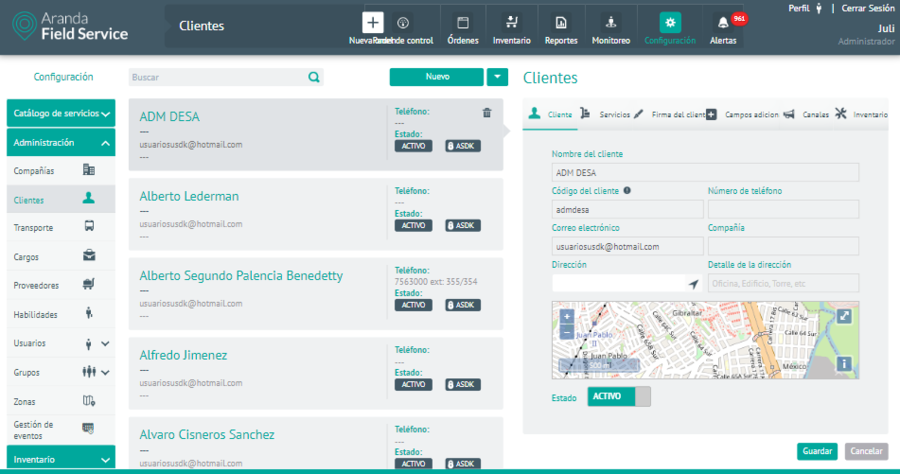Image resolution: width=900 pixels, height=474 pixels.
Task: Zoom in on the map
Action: pos(567,315)
